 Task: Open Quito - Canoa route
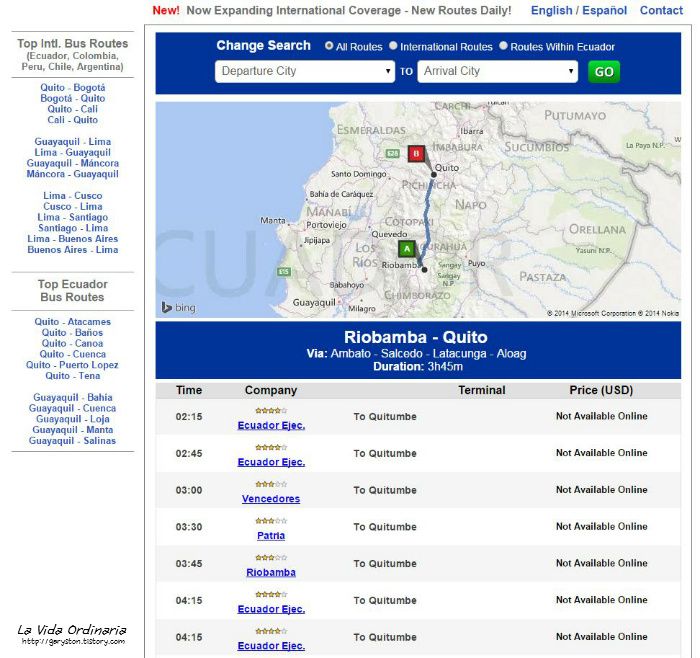click(x=73, y=343)
